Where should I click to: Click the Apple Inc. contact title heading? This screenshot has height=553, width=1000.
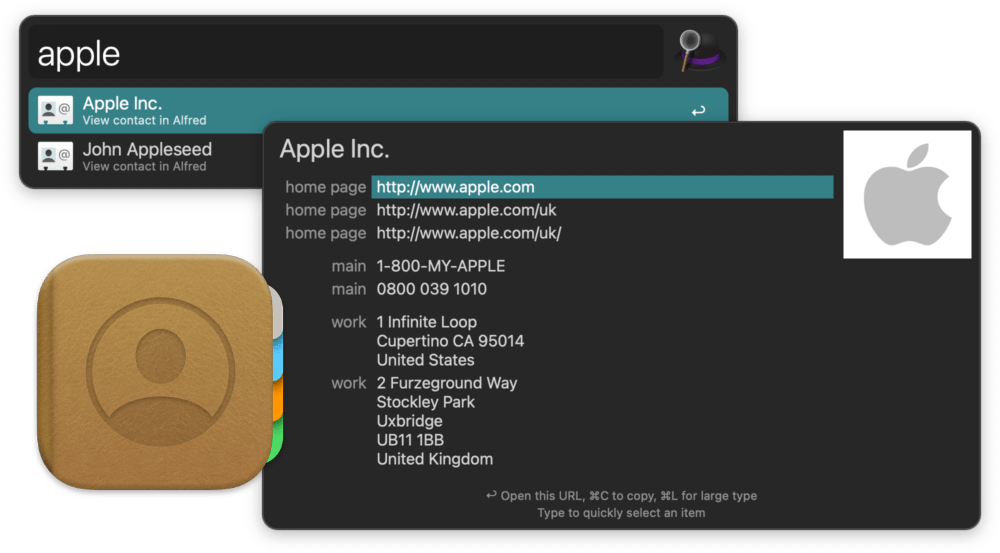pyautogui.click(x=334, y=149)
